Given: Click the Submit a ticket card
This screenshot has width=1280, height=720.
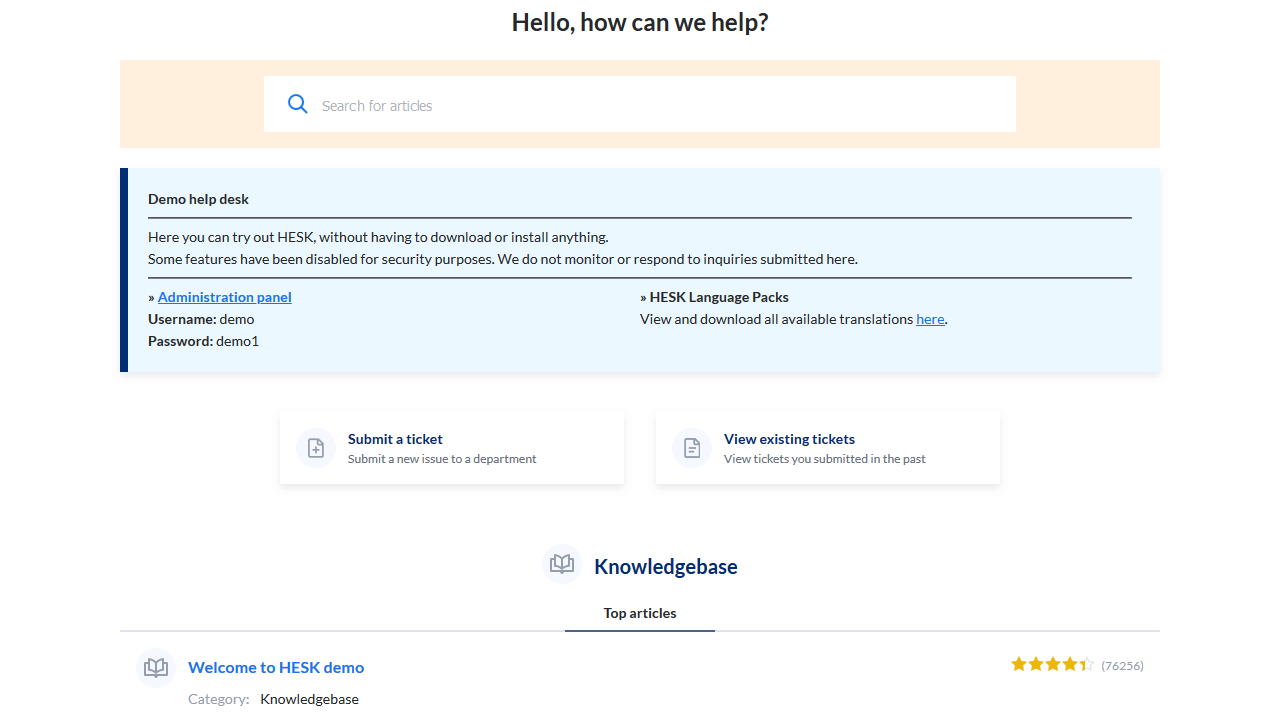Looking at the screenshot, I should (x=452, y=448).
